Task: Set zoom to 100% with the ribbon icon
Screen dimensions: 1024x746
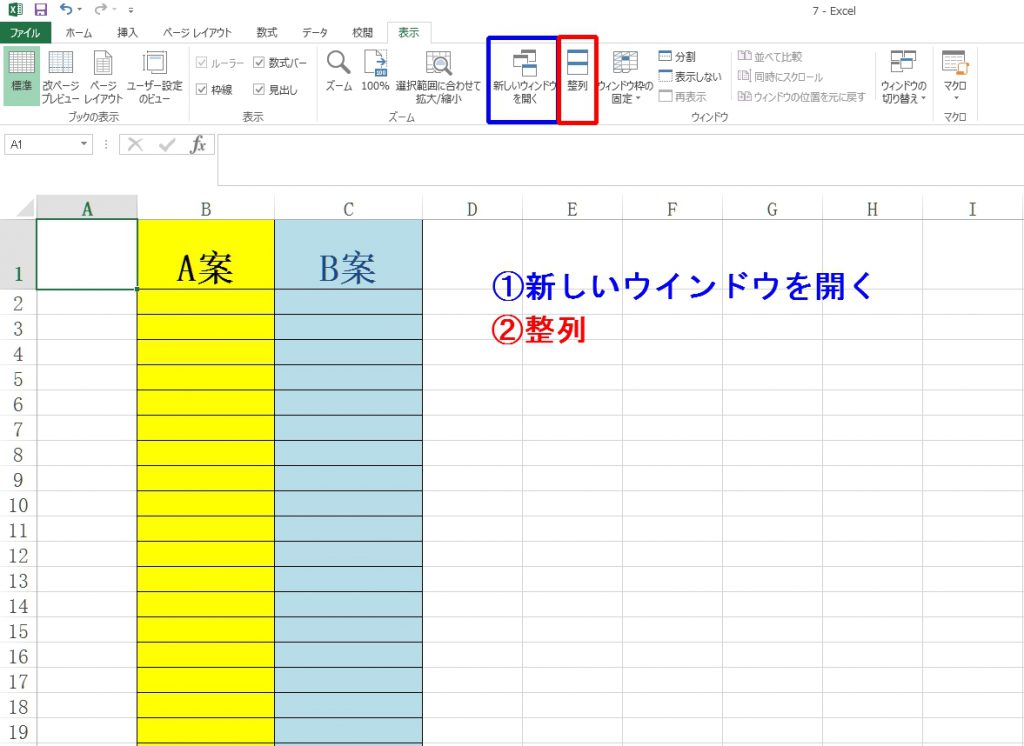Action: pos(375,73)
